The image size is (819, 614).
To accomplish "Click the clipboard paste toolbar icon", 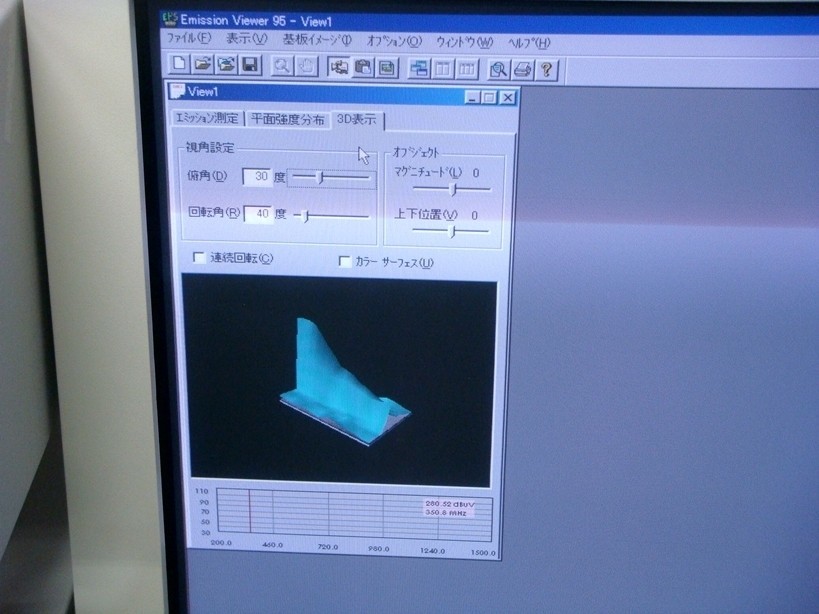I will (x=363, y=68).
